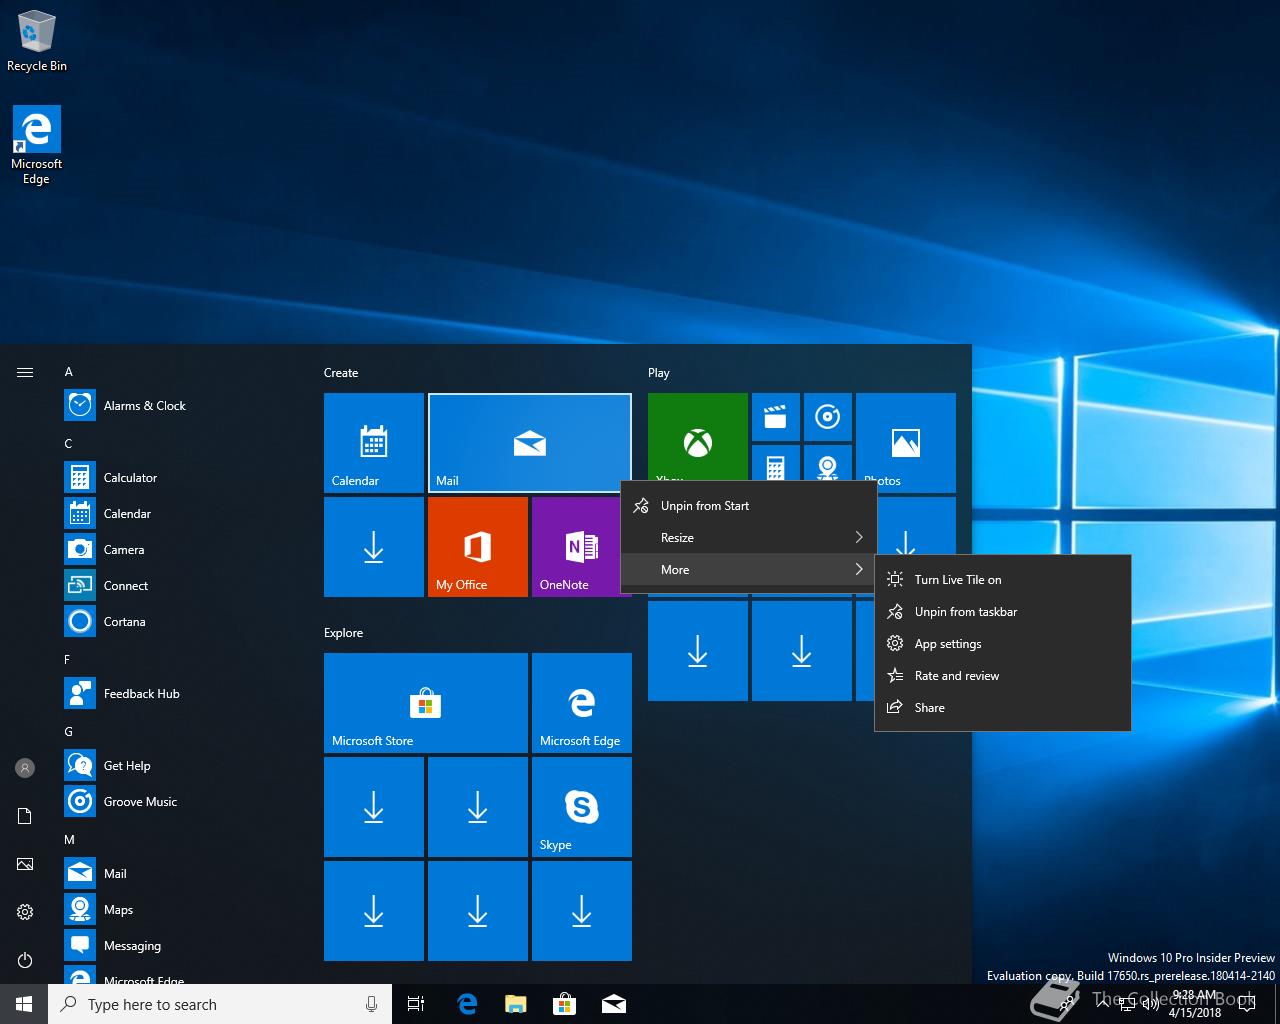Screen dimensions: 1280x1024
Task: Click the user account icon in Start
Action: point(25,768)
